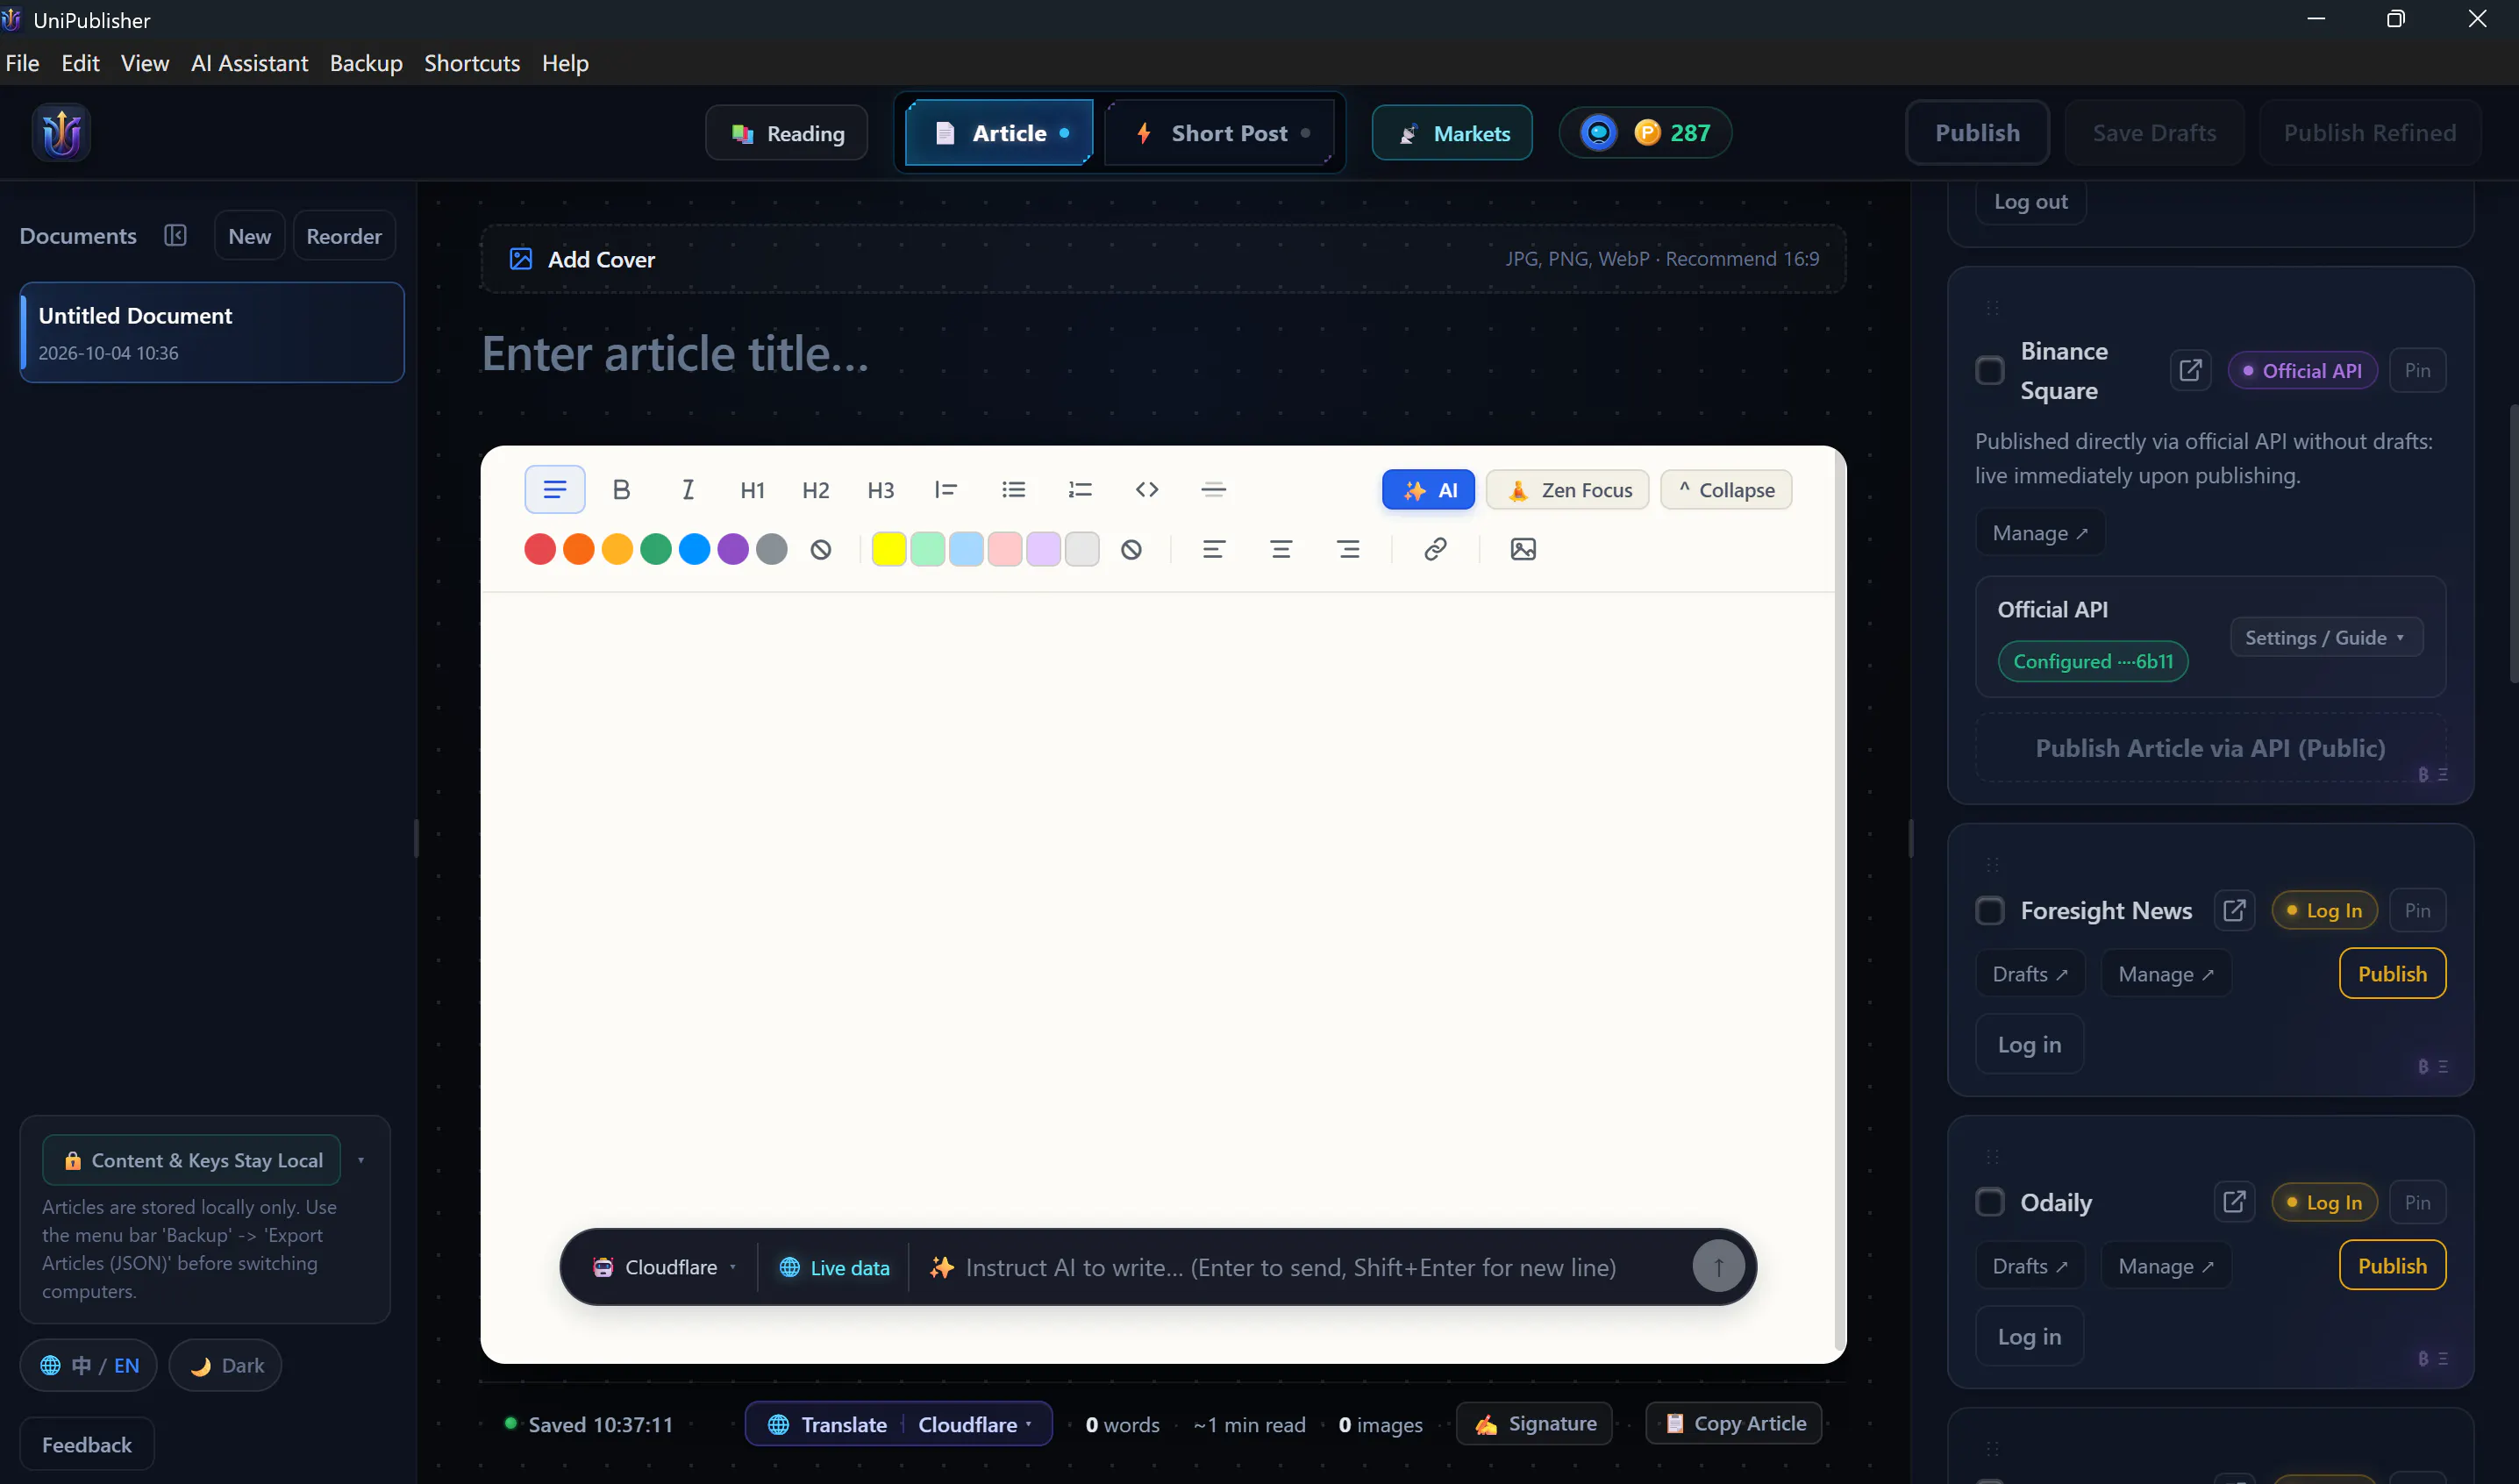Pick the red text color swatch

[x=540, y=550]
